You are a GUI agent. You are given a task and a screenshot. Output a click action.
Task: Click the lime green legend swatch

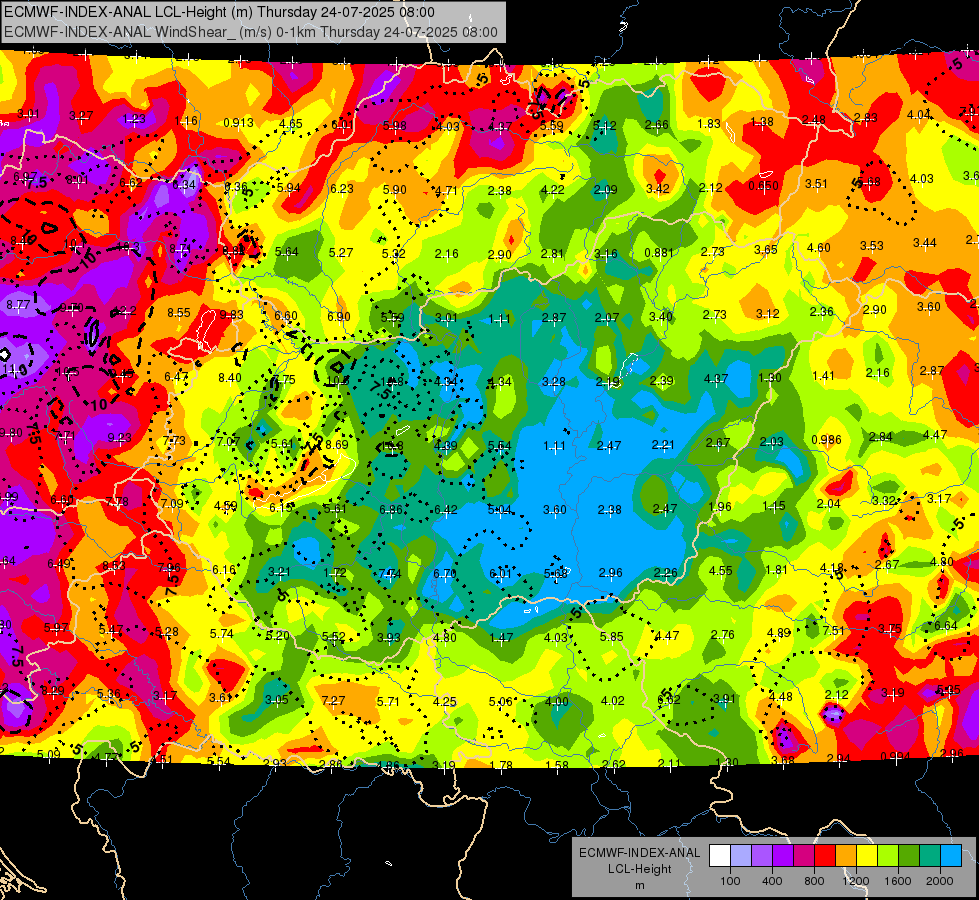point(887,856)
